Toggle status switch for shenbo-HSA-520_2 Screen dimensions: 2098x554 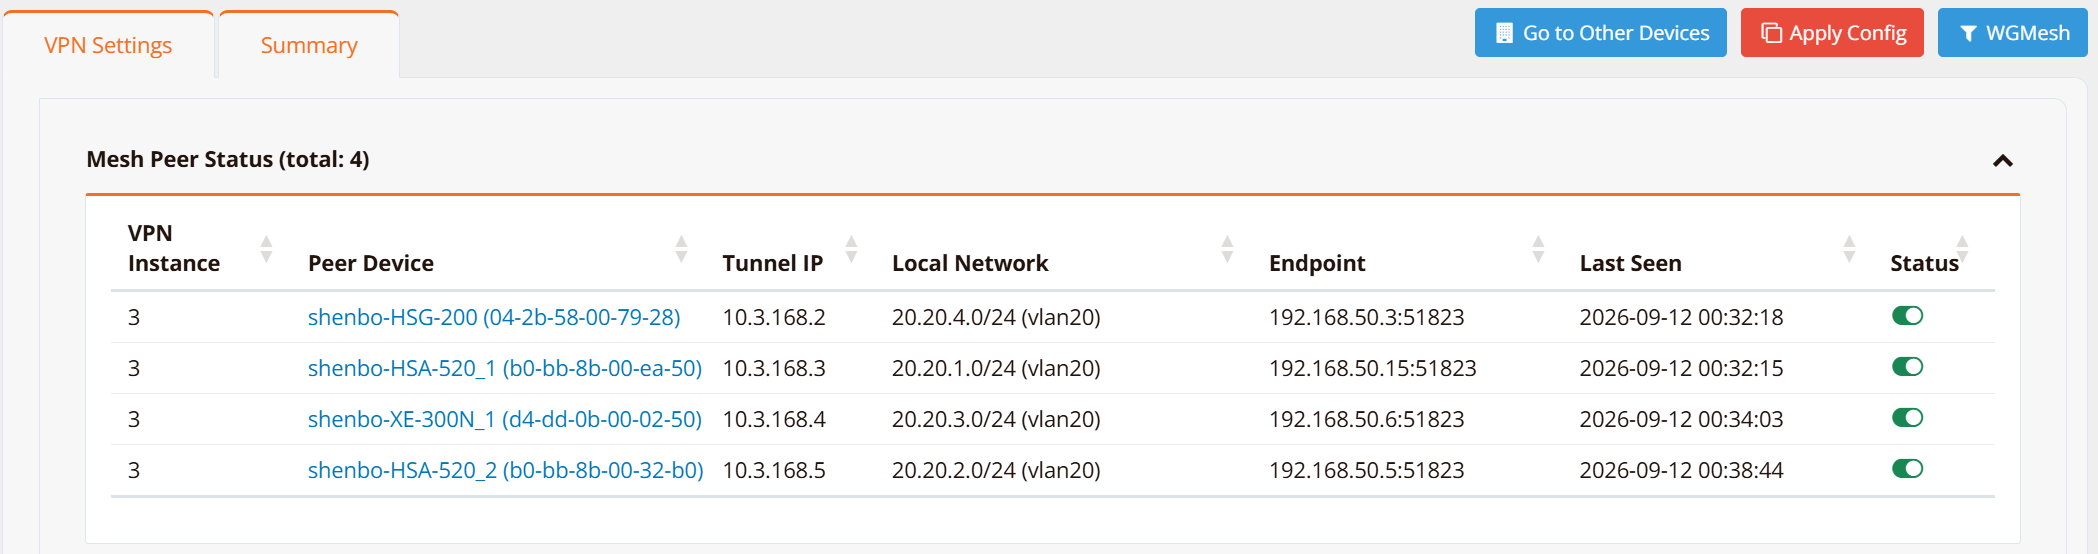1907,469
